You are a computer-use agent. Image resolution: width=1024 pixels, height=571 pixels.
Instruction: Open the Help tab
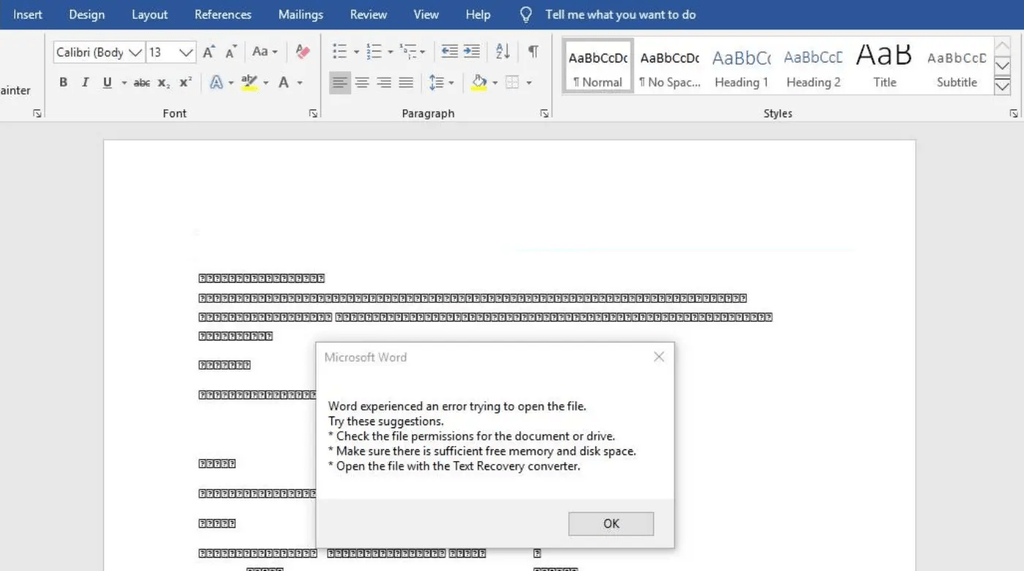coord(478,14)
